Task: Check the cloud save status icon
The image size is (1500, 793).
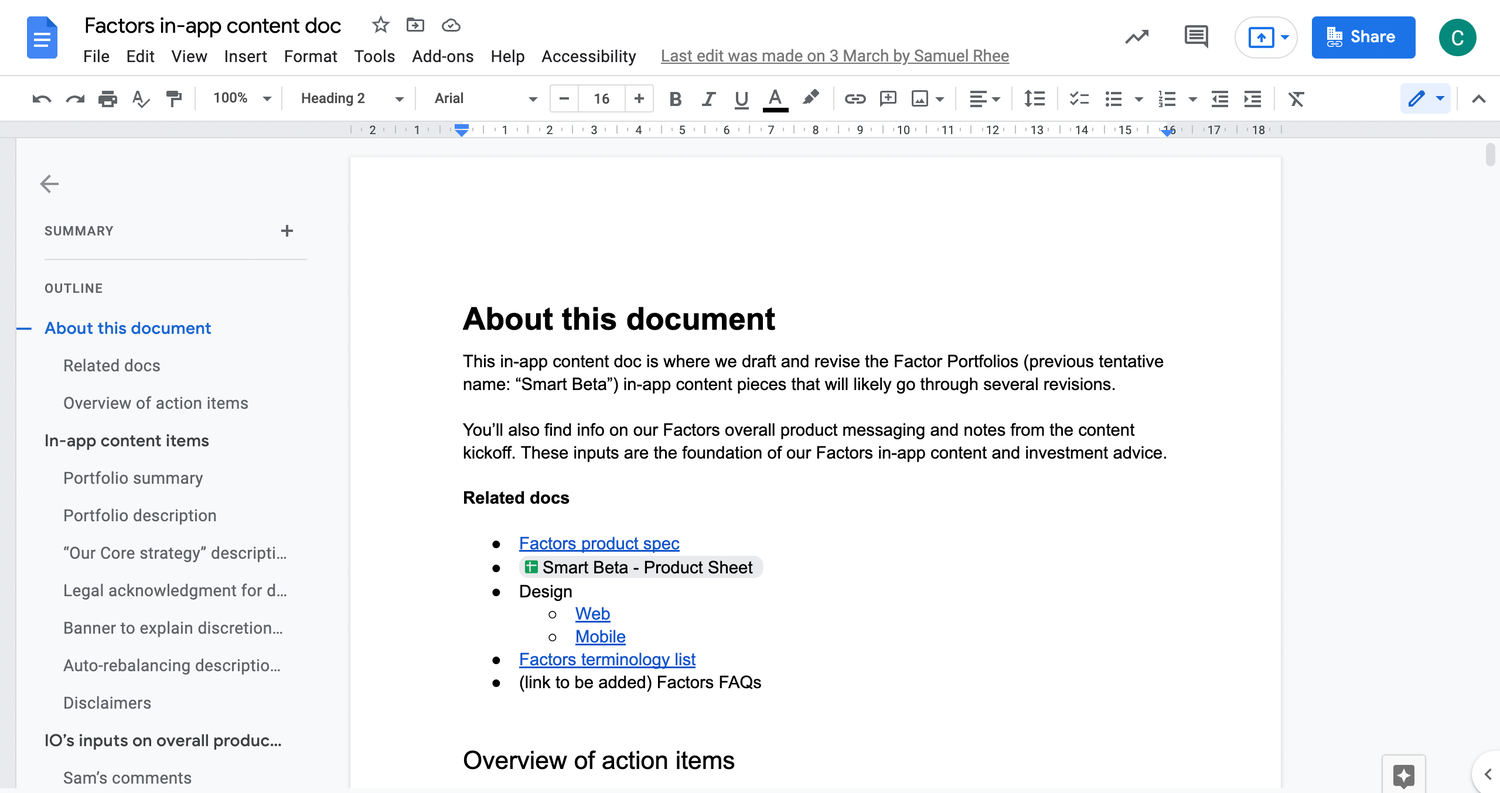Action: pyautogui.click(x=451, y=25)
